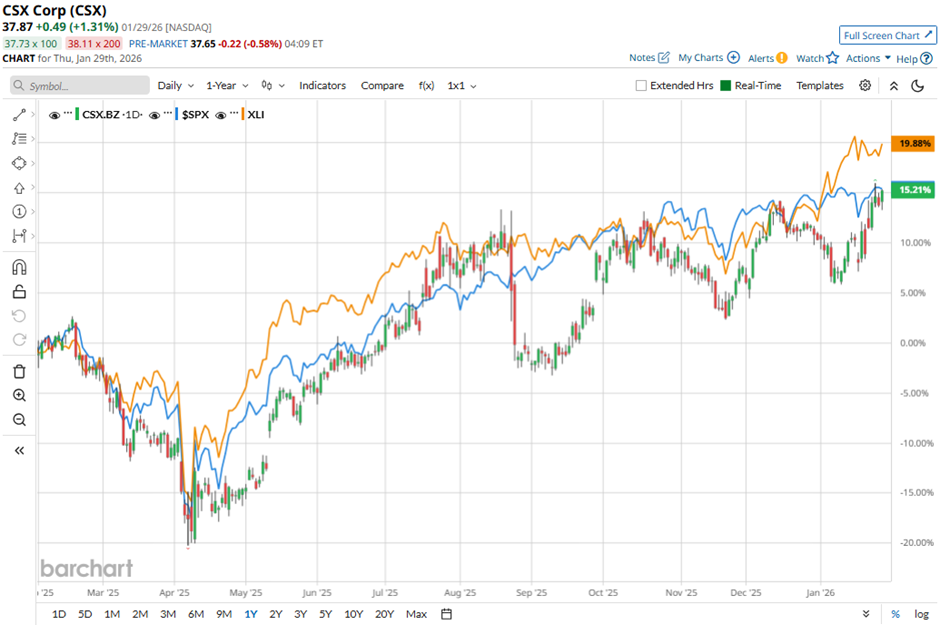The image size is (940, 625).
Task: Toggle the magnet snap mode
Action: click(19, 267)
